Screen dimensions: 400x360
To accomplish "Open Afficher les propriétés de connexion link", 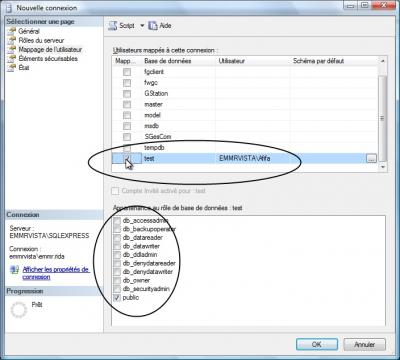I will [56, 273].
